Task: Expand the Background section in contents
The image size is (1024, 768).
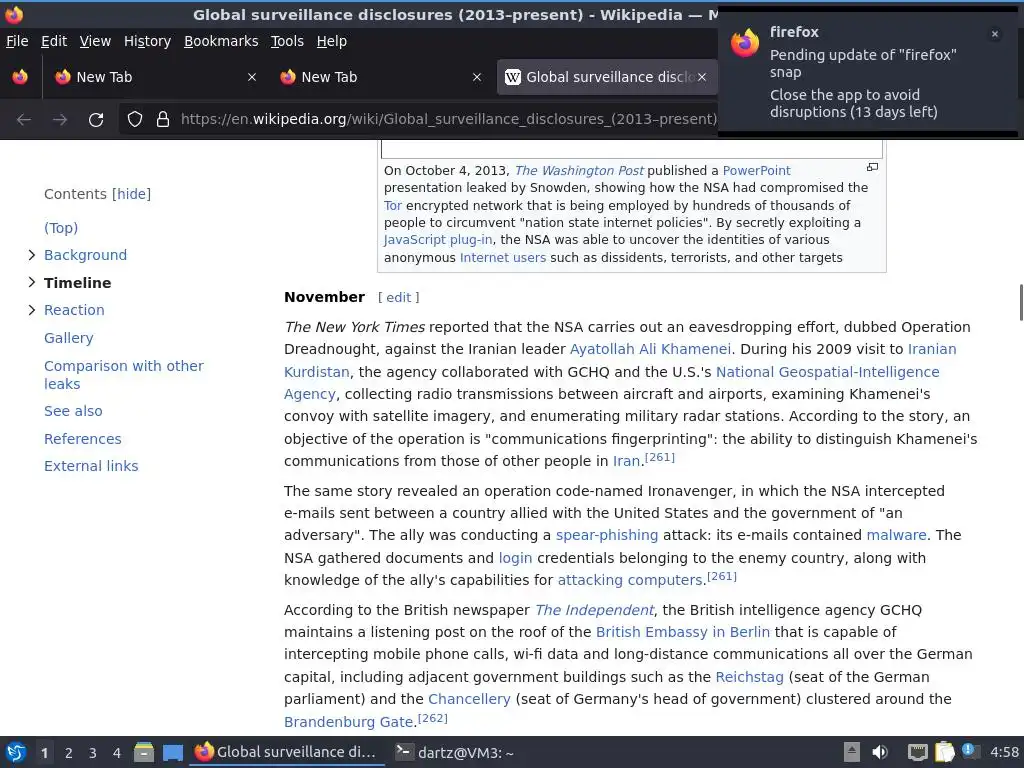Action: point(31,255)
